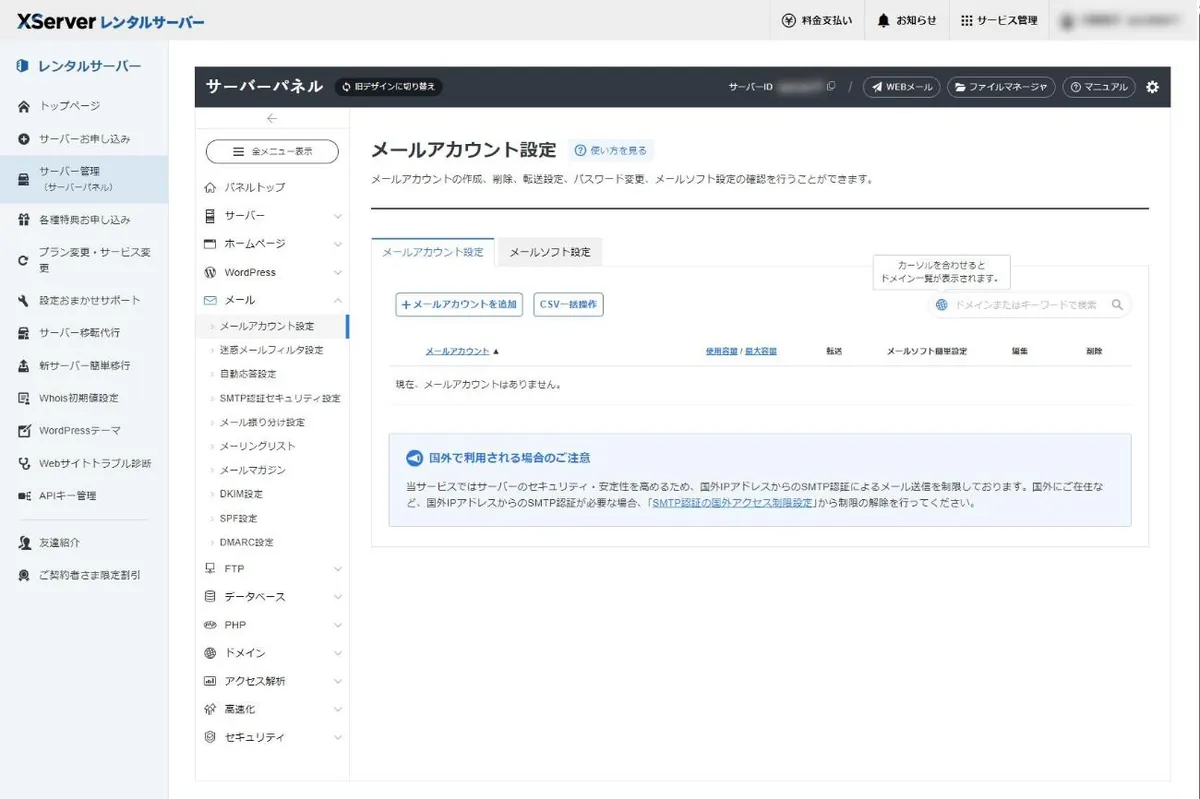Follow the SMTP認証の国外アクセス制限設定 link
Viewport: 1200px width, 799px height.
tap(732, 503)
